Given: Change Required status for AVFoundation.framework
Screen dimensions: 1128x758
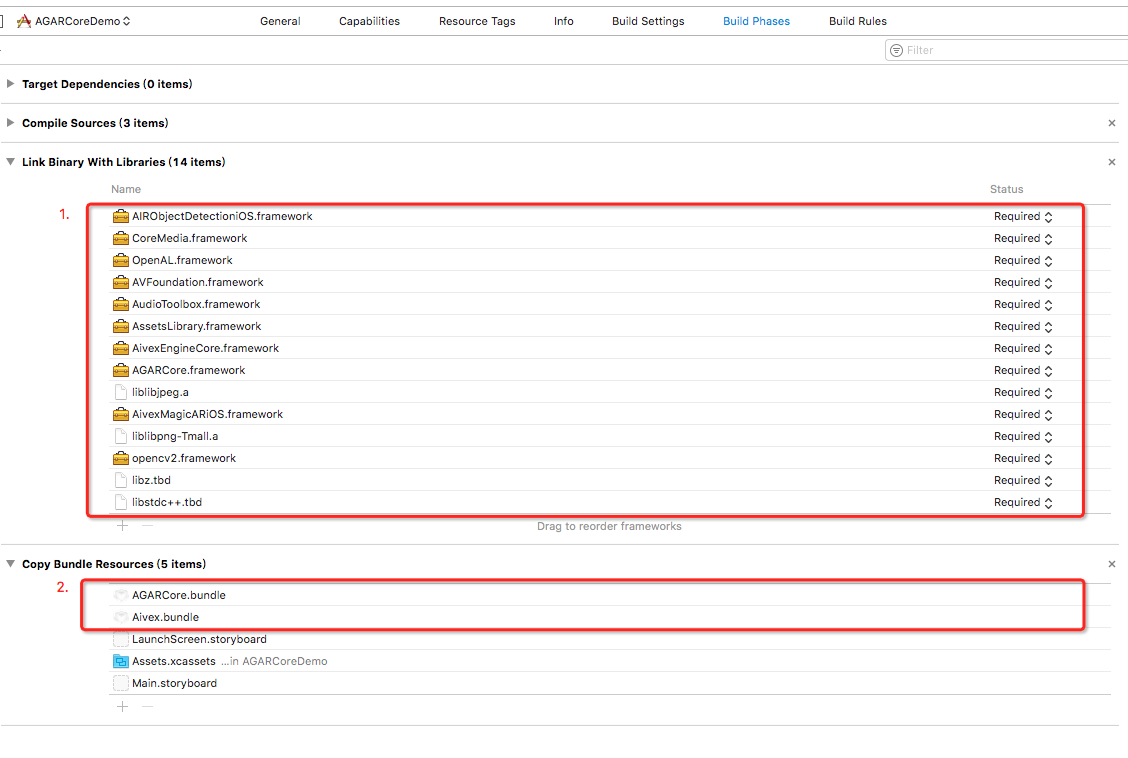Looking at the screenshot, I should click(1023, 282).
